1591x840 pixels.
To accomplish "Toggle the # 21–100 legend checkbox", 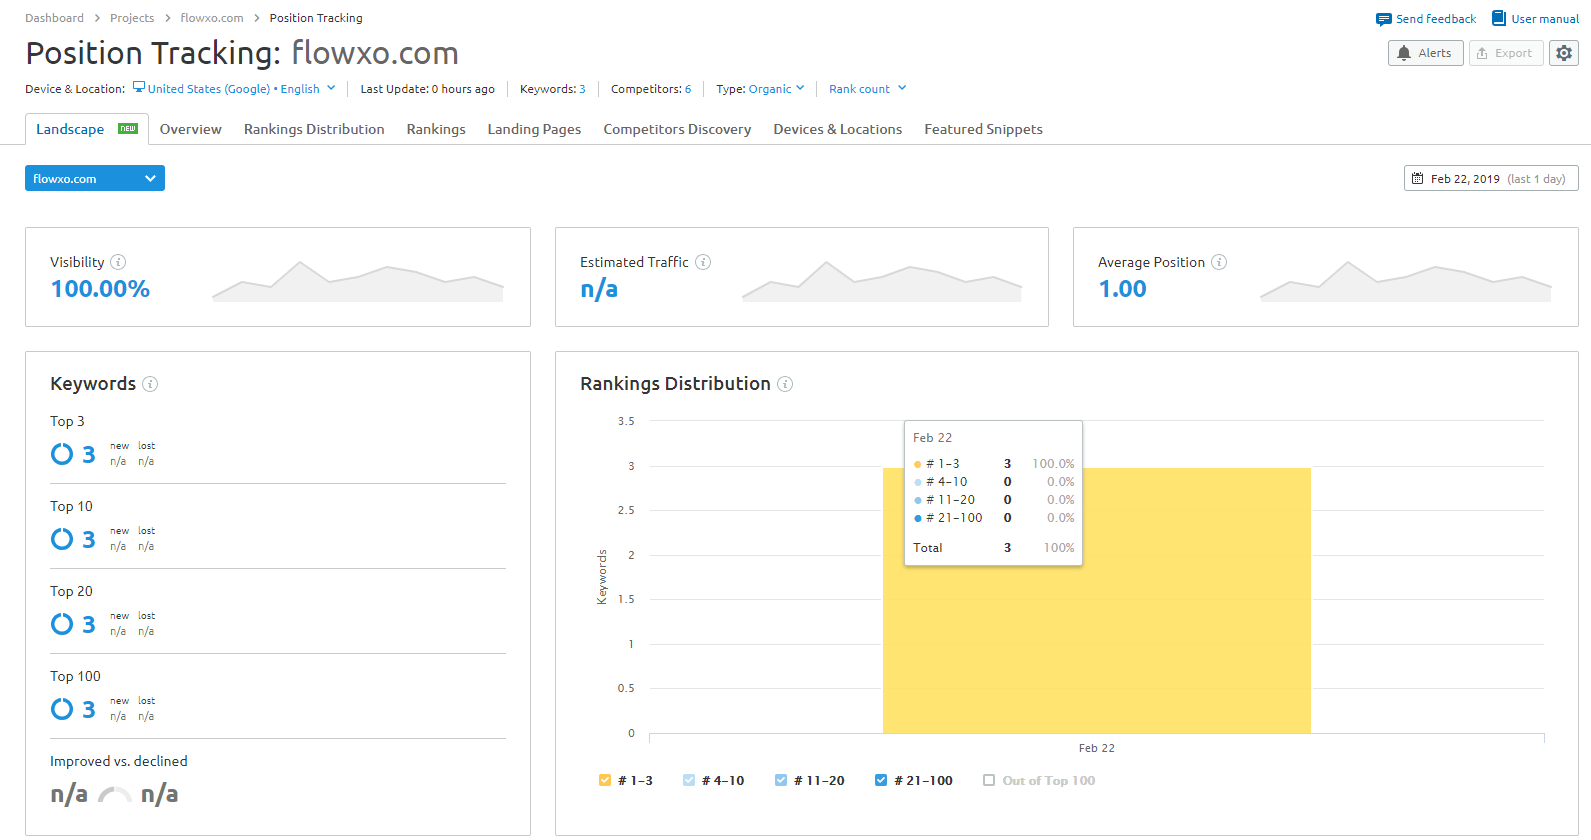I will tap(881, 781).
